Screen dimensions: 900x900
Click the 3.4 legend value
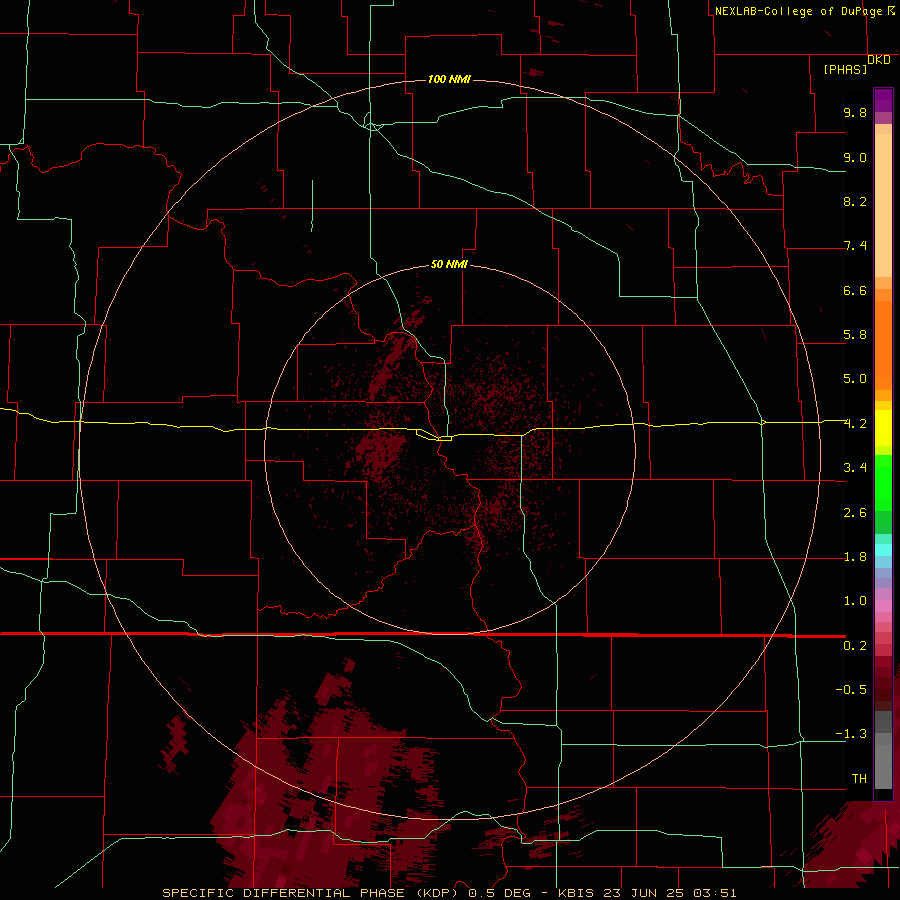(855, 468)
